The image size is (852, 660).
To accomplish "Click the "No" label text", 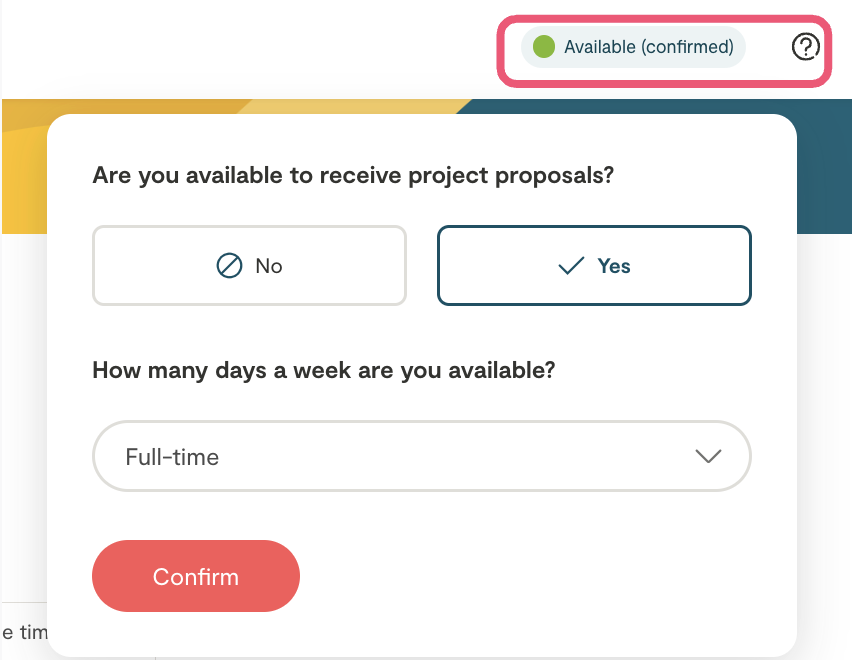I will coord(269,266).
